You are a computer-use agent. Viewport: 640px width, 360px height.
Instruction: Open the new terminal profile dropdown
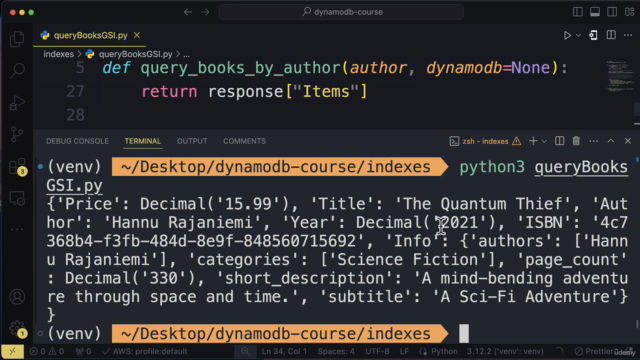pyautogui.click(x=544, y=142)
